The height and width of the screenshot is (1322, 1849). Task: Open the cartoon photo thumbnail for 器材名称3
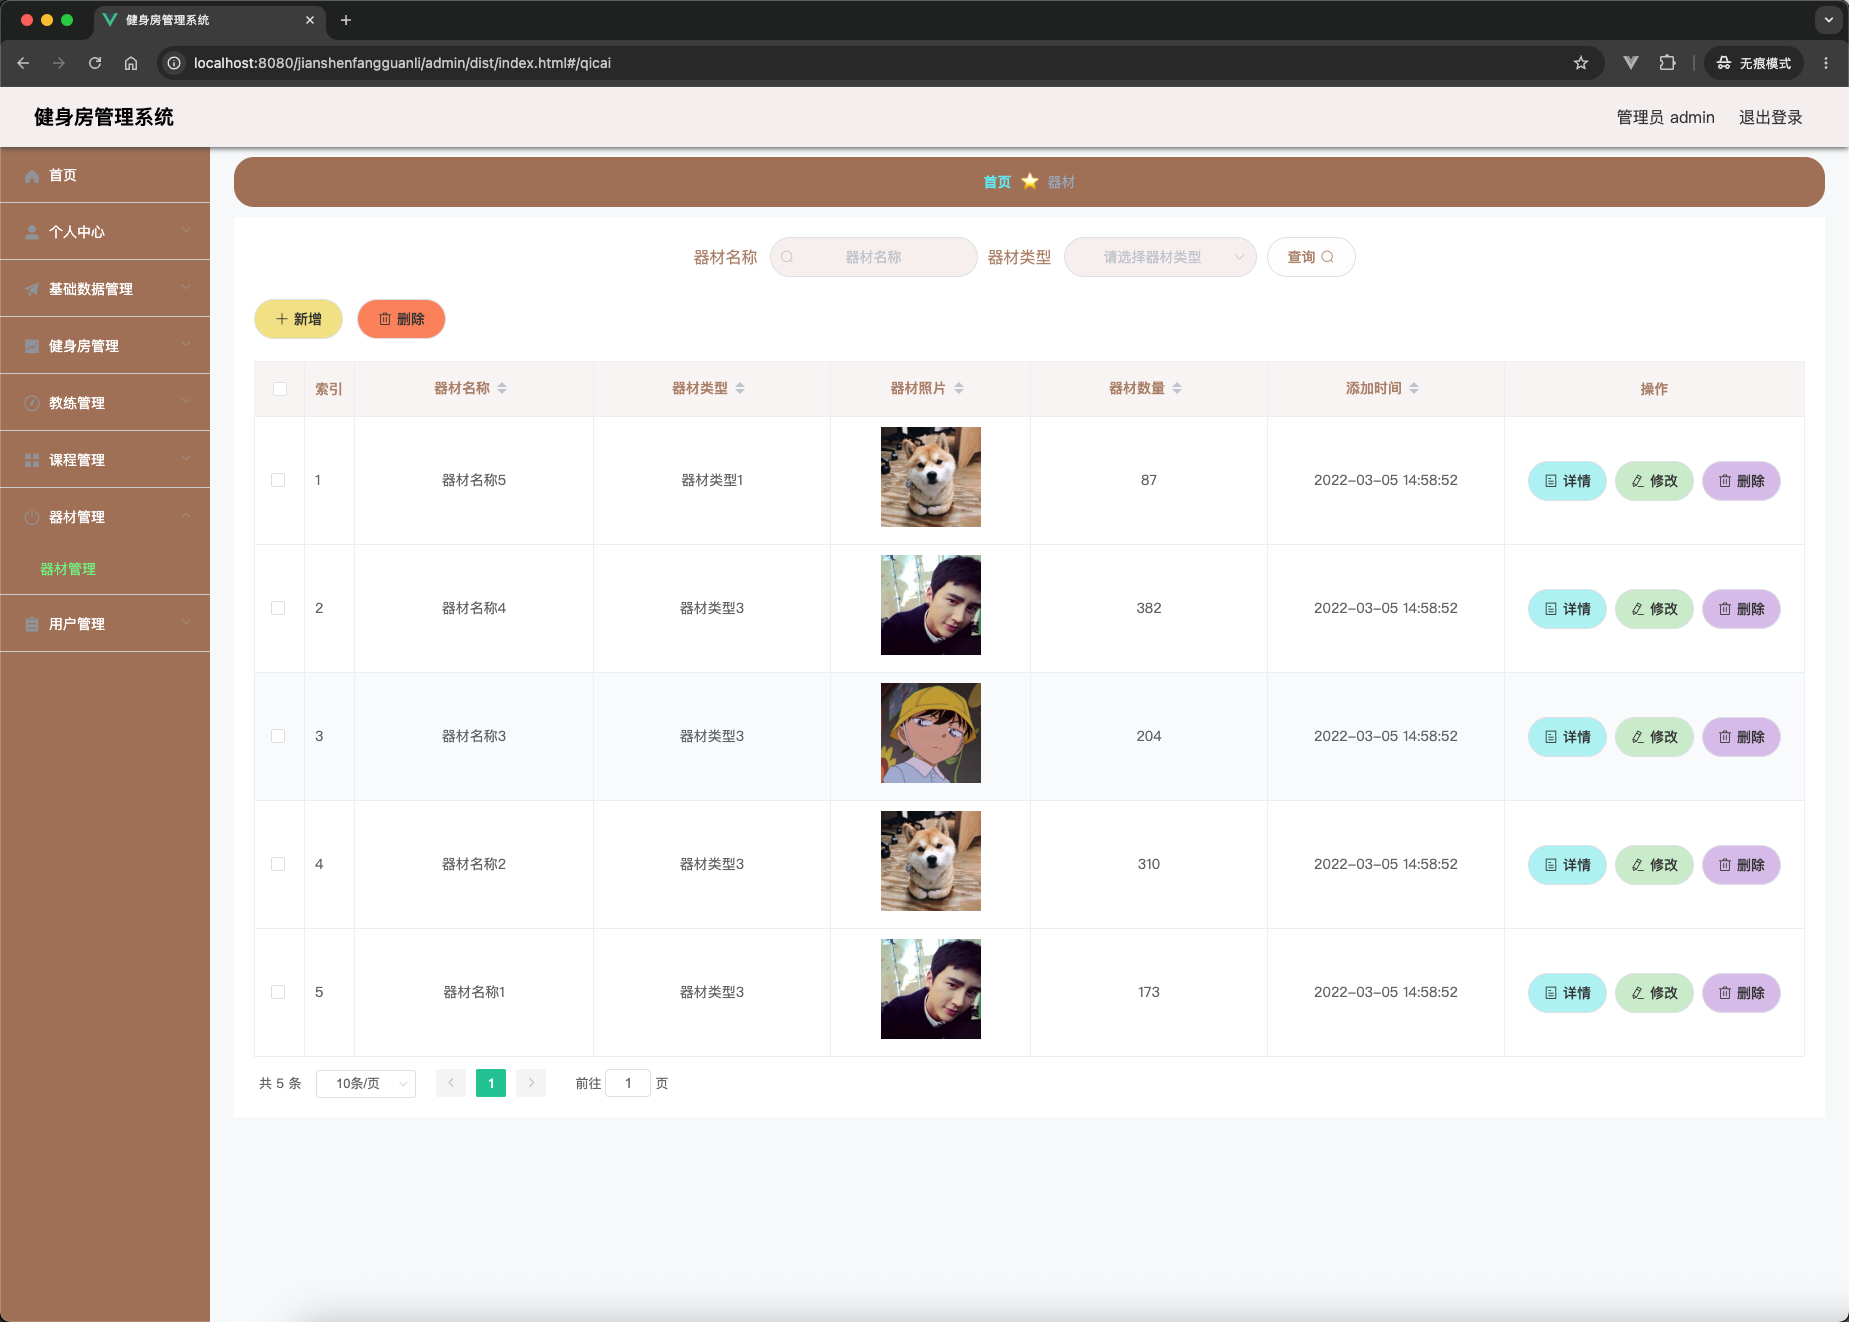[x=931, y=733]
